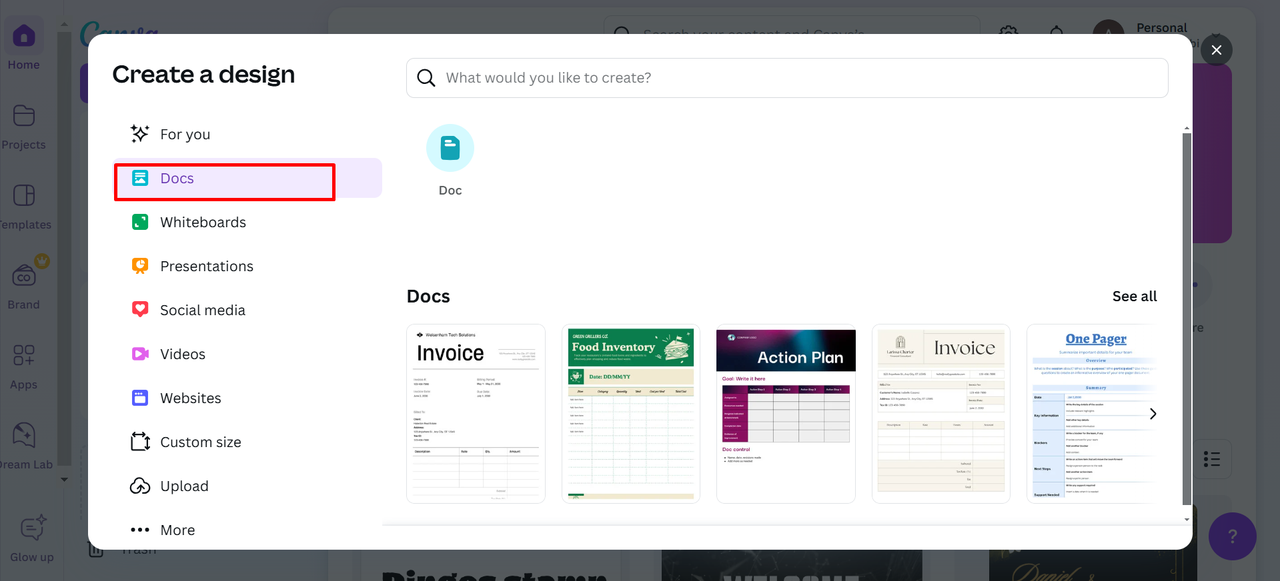Create a new Doc via round icon

coord(450,148)
